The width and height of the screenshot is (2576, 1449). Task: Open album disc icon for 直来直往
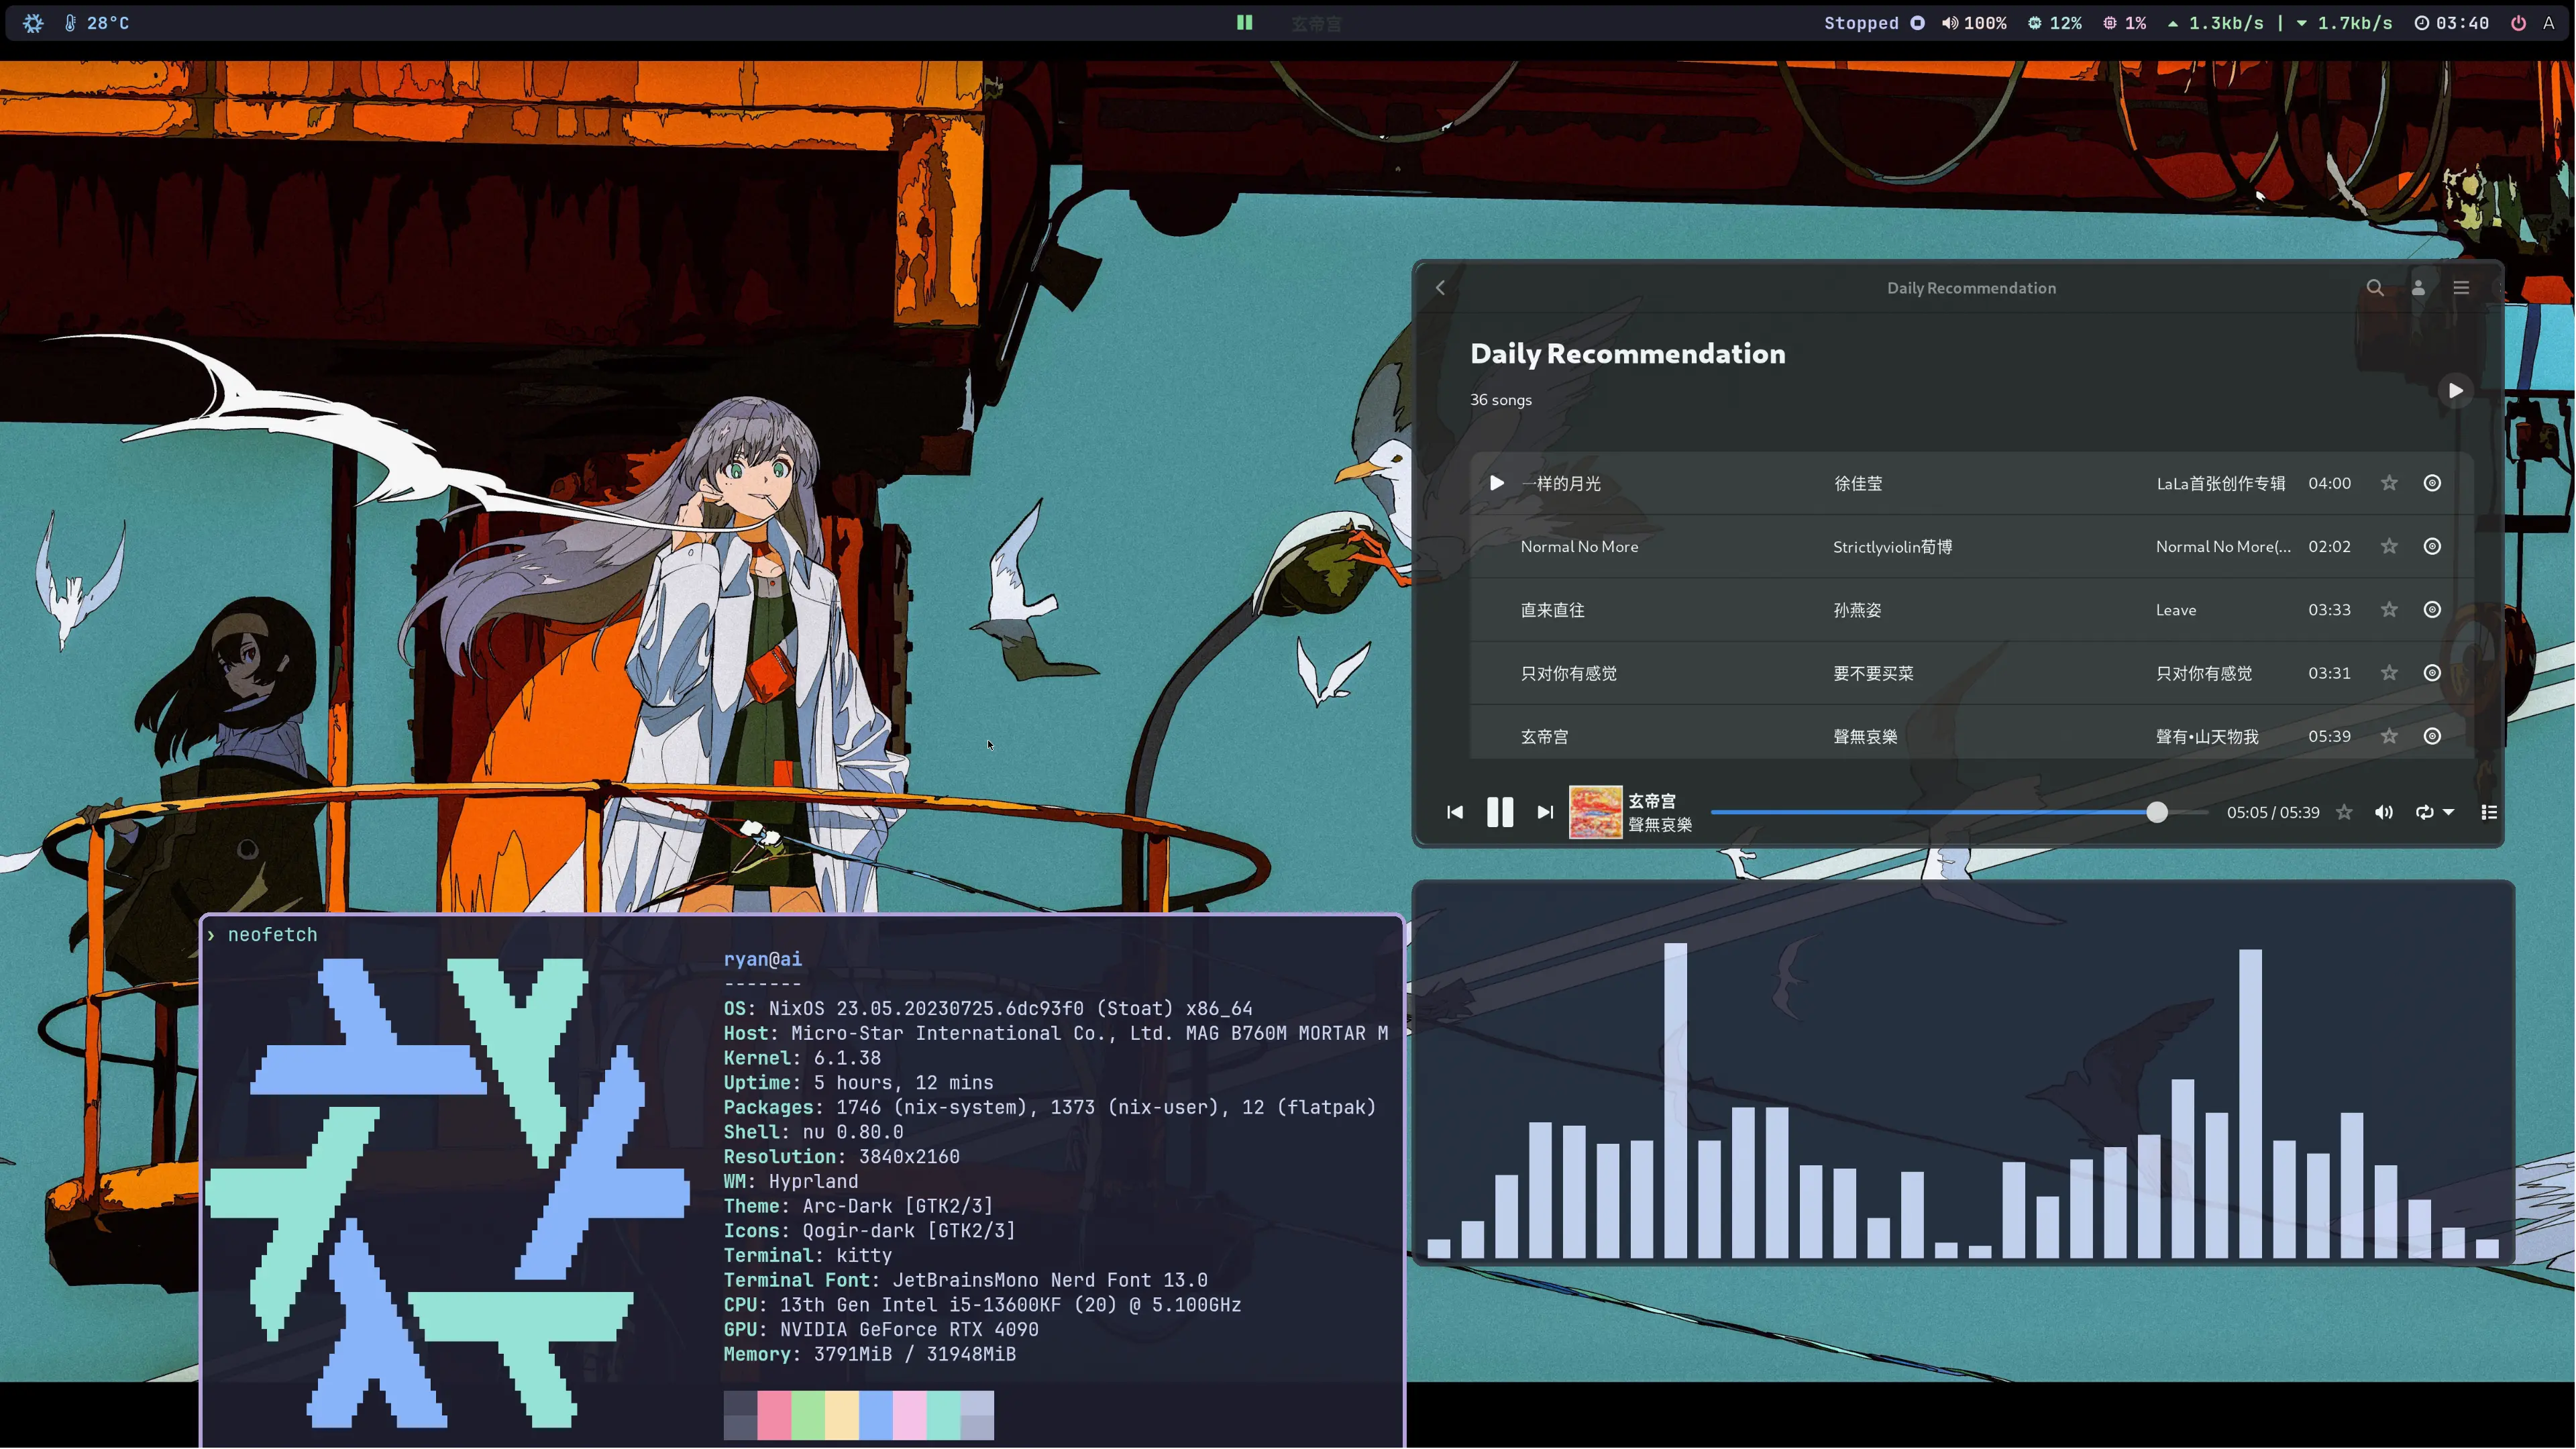click(2432, 610)
